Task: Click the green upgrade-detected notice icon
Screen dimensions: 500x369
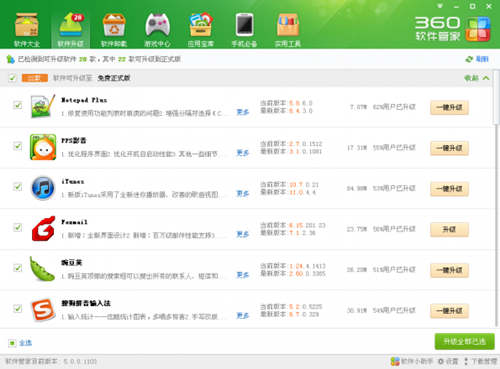Action: pyautogui.click(x=10, y=59)
